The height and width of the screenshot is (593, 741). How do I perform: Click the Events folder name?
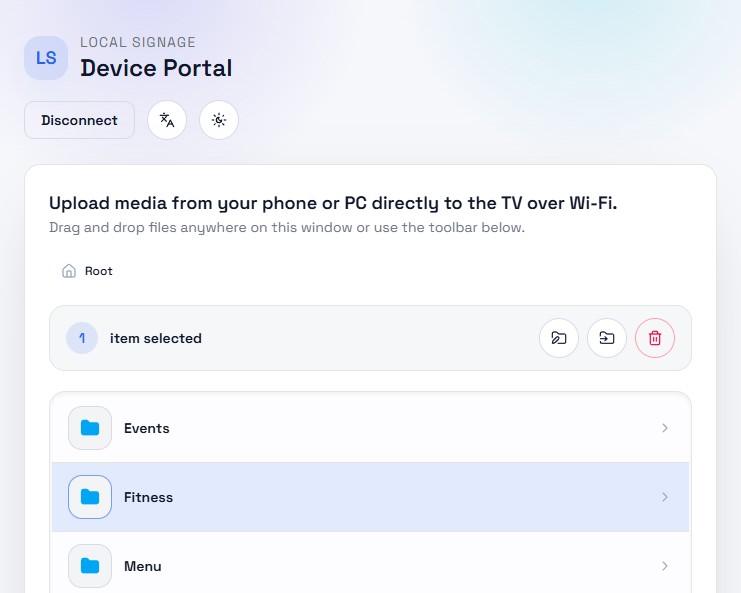[x=146, y=428]
